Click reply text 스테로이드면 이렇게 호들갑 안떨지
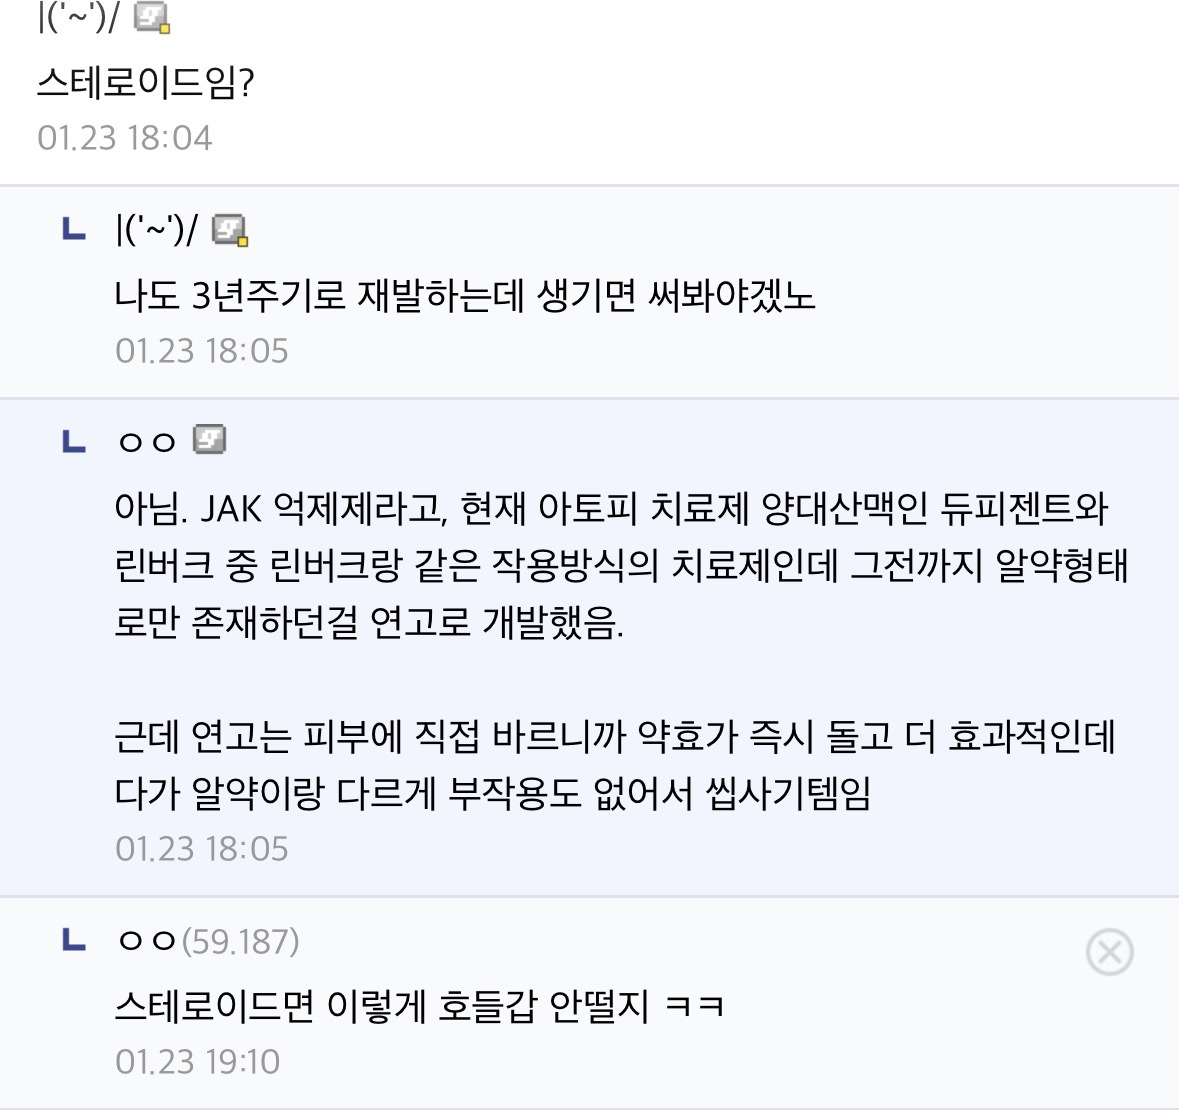Screen dimensions: 1179x1110 pyautogui.click(x=419, y=1005)
